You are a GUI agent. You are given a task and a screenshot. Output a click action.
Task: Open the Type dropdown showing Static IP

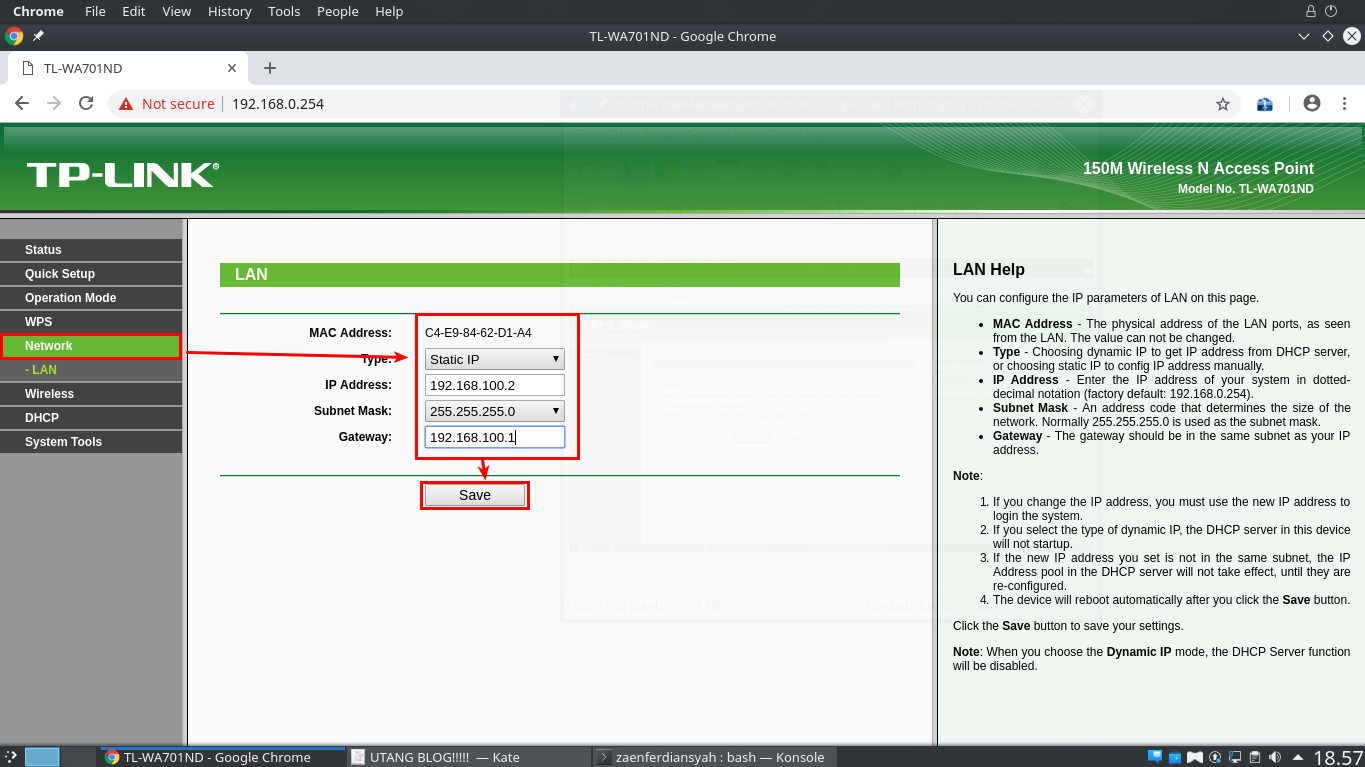[494, 358]
